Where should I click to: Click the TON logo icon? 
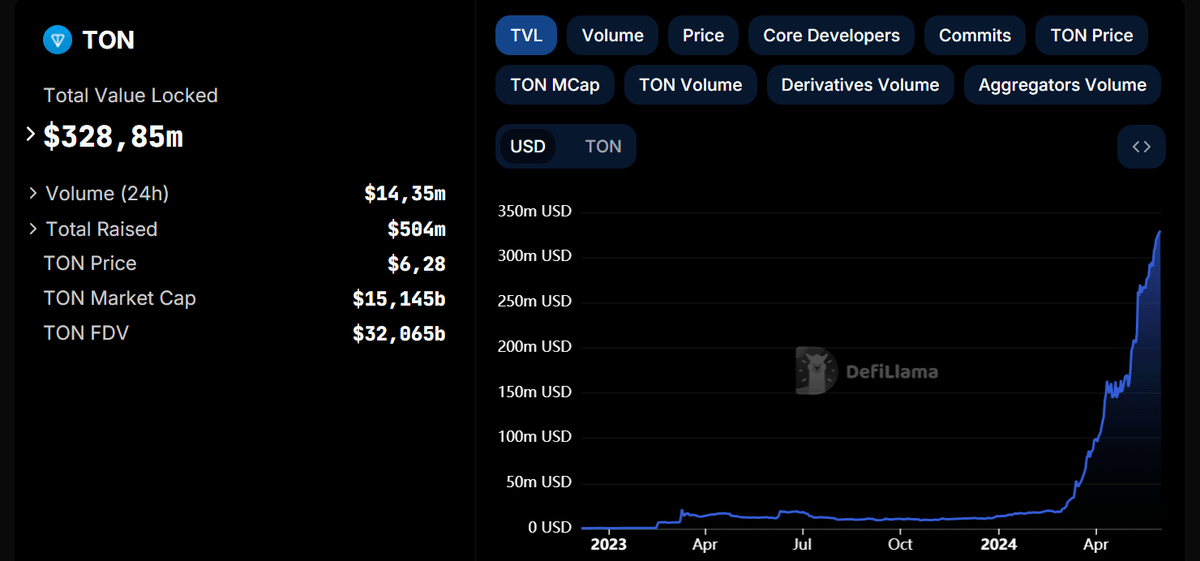point(59,40)
